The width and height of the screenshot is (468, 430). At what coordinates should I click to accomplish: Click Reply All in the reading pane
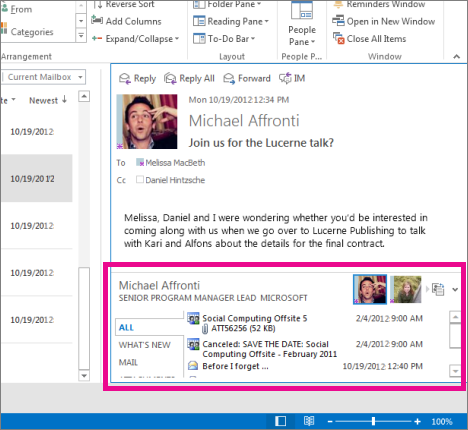(x=189, y=79)
